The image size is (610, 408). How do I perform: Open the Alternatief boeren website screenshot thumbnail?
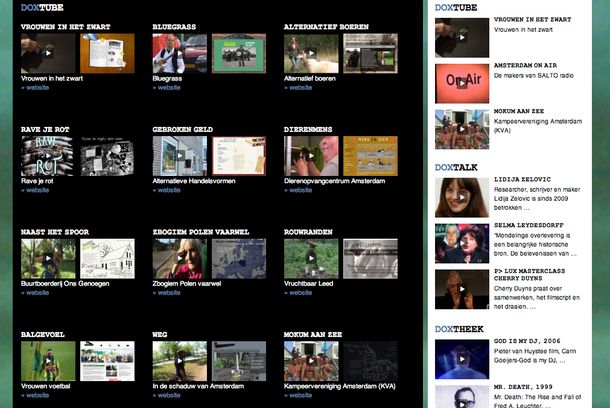click(370, 53)
